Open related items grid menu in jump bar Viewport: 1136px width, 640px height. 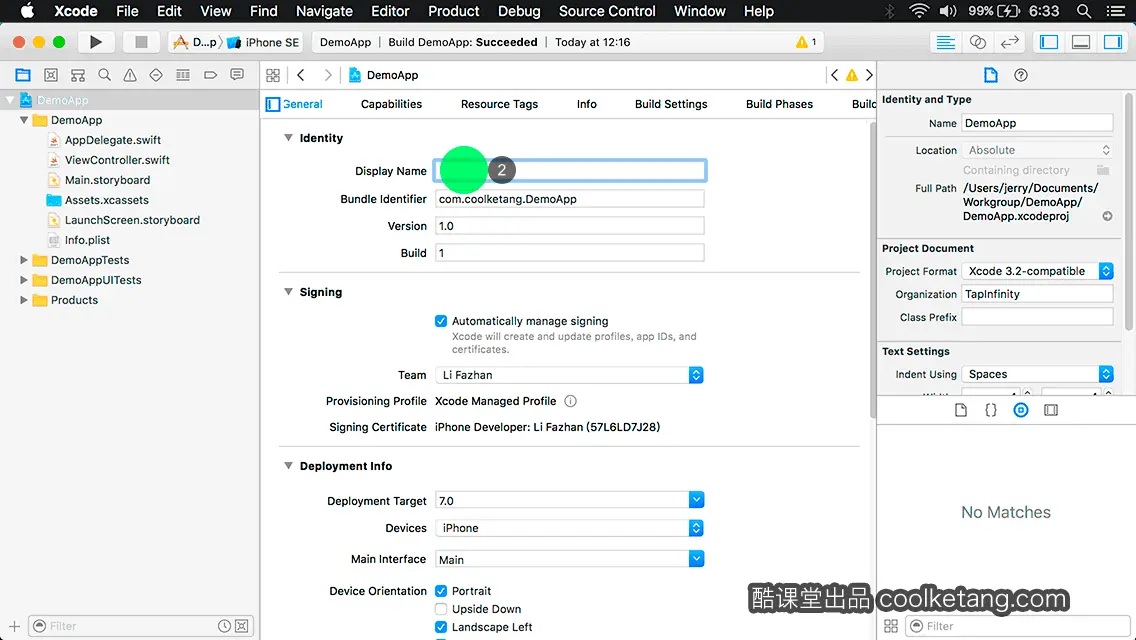[x=273, y=75]
